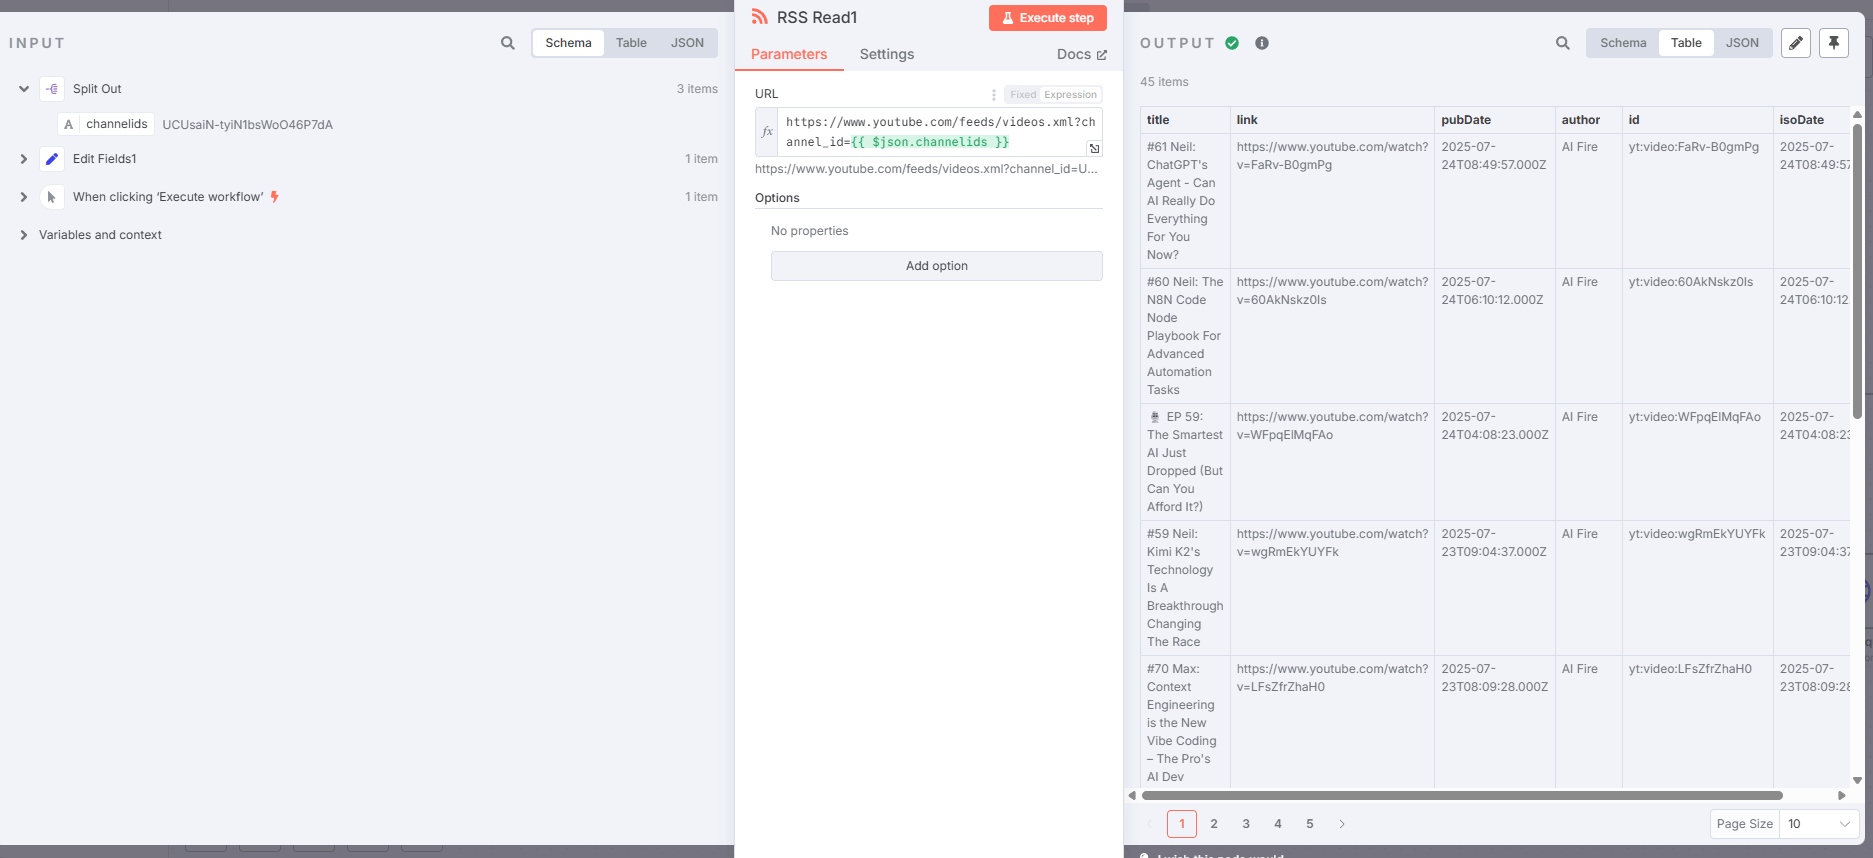Go to output page 3
Viewport: 1873px width, 858px height.
pyautogui.click(x=1246, y=824)
